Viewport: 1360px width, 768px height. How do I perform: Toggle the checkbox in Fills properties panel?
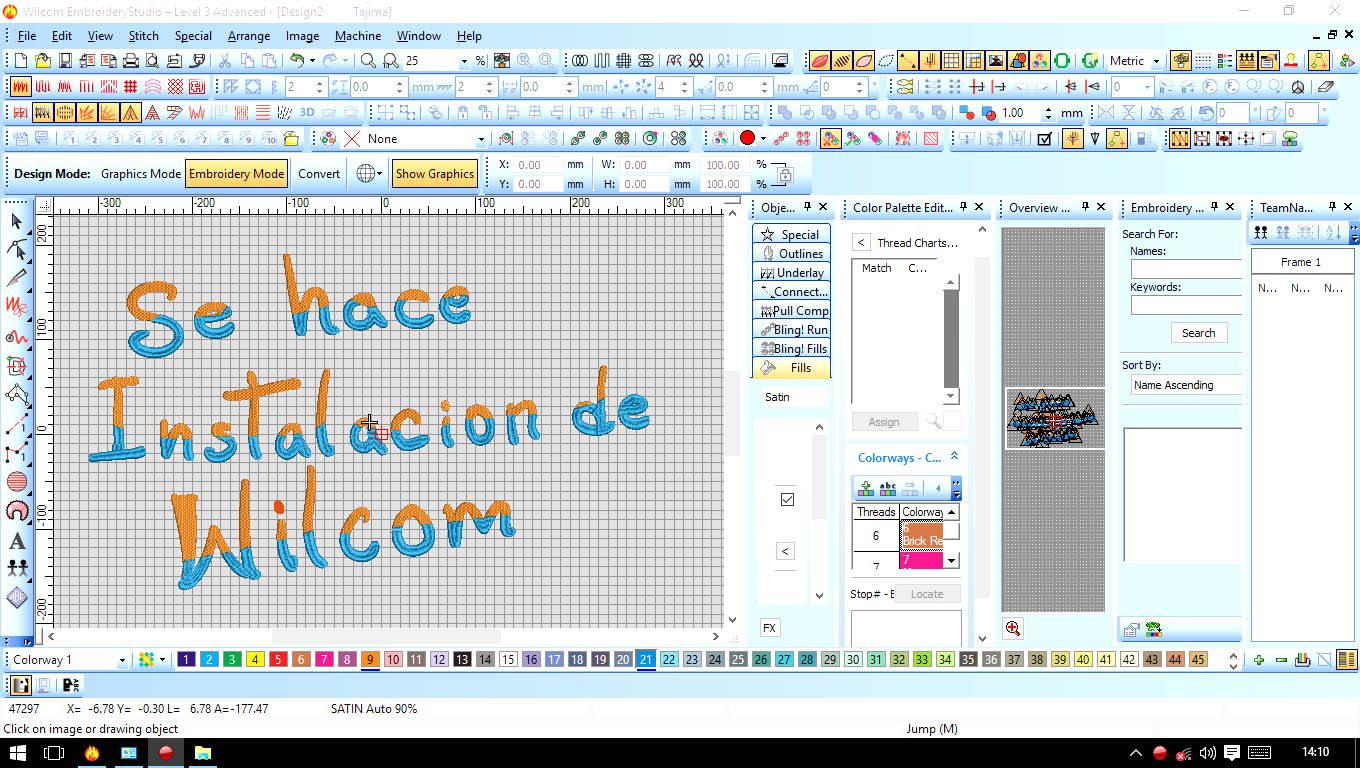787,499
